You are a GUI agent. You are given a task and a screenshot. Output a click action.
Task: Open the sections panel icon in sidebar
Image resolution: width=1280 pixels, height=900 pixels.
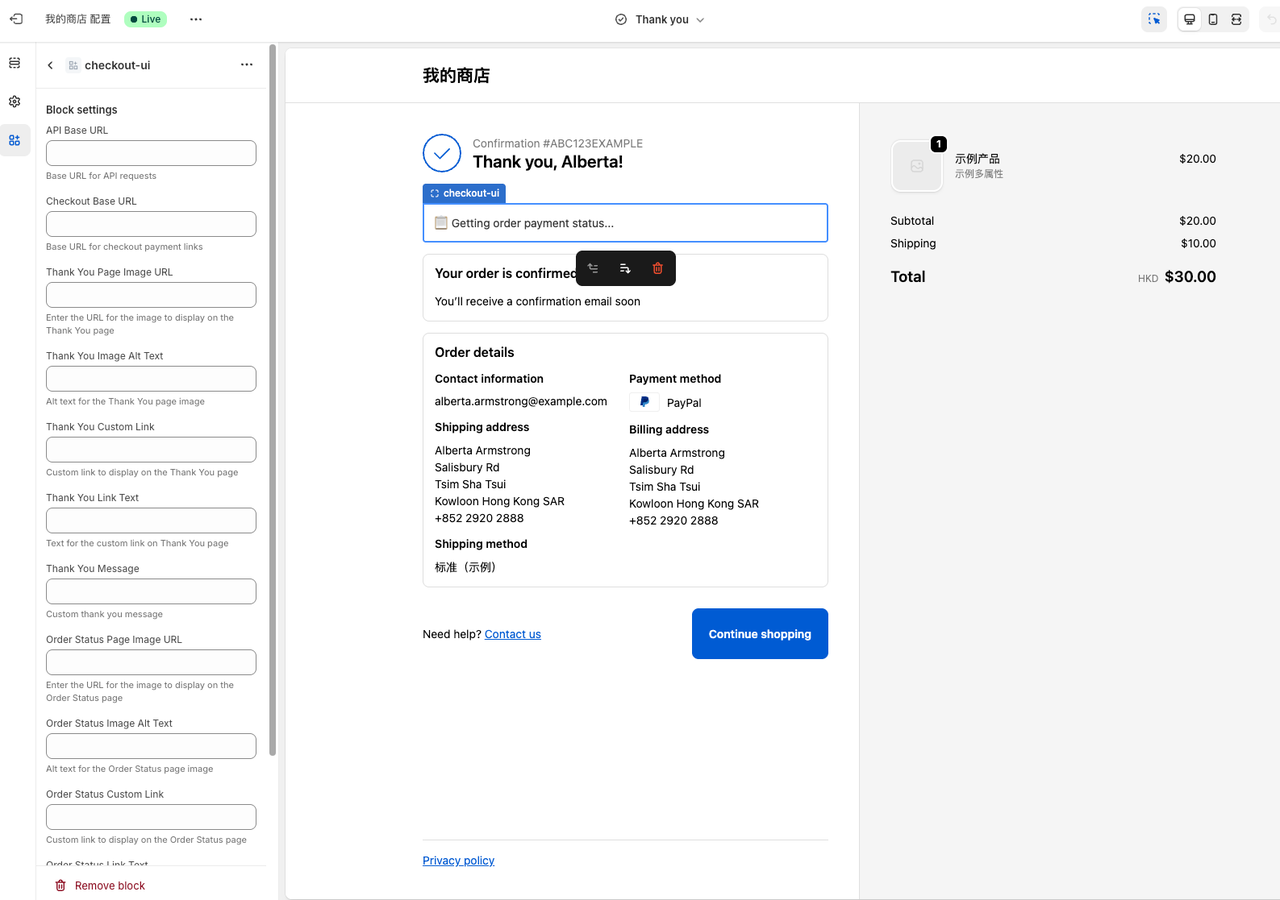pos(14,62)
